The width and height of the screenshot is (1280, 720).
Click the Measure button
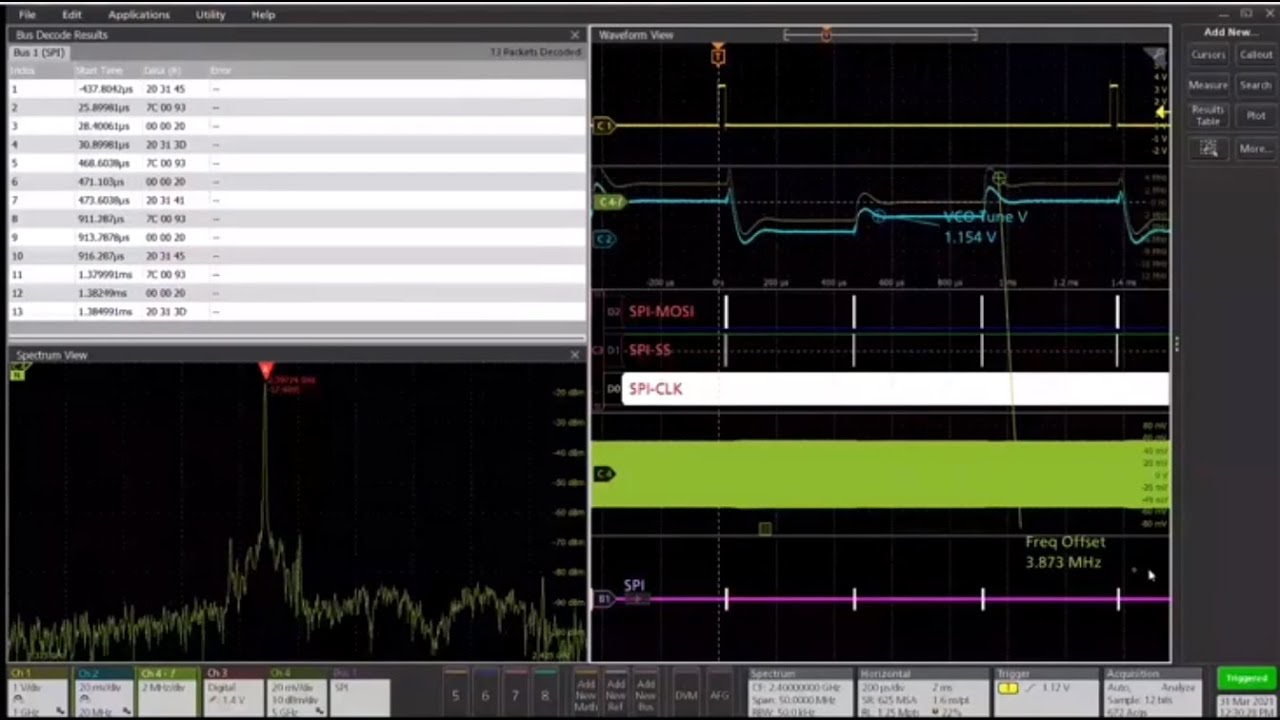click(x=1208, y=86)
